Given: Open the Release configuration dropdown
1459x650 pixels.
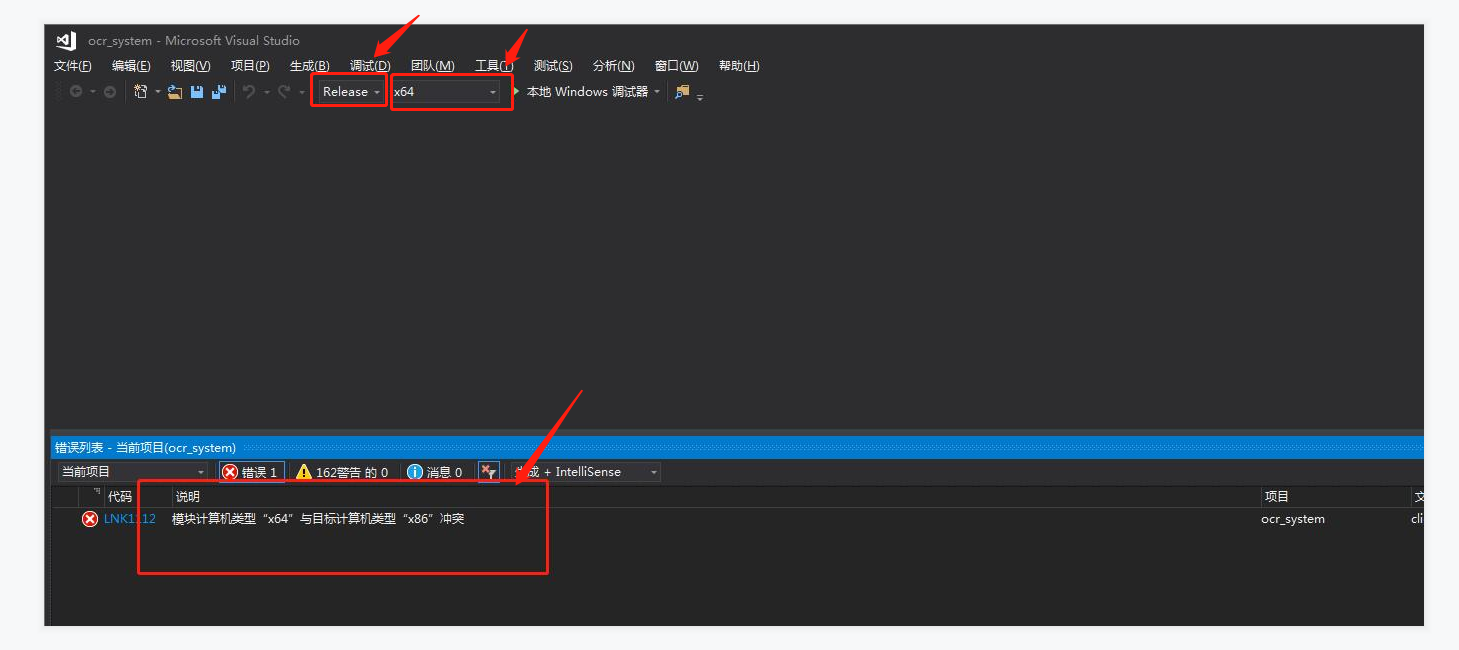Looking at the screenshot, I should tap(350, 91).
